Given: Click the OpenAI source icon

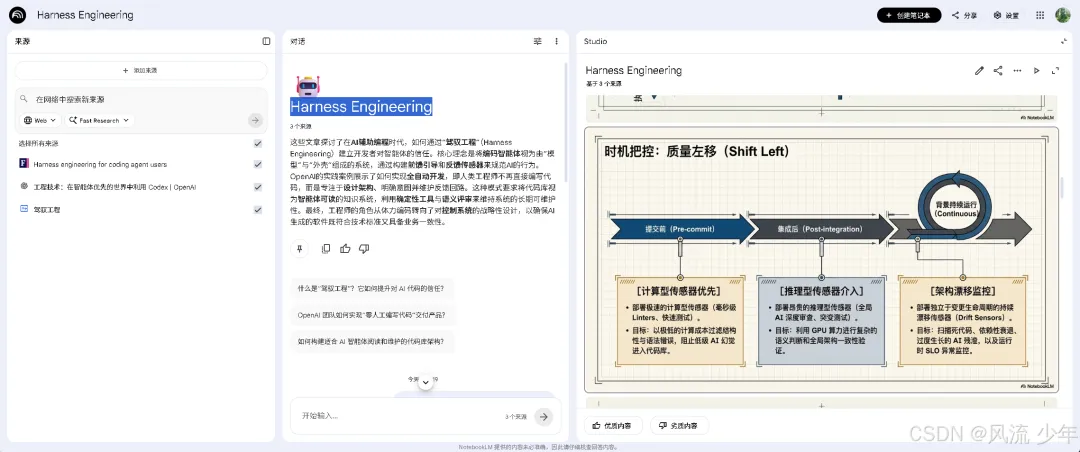Looking at the screenshot, I should pyautogui.click(x=24, y=187).
